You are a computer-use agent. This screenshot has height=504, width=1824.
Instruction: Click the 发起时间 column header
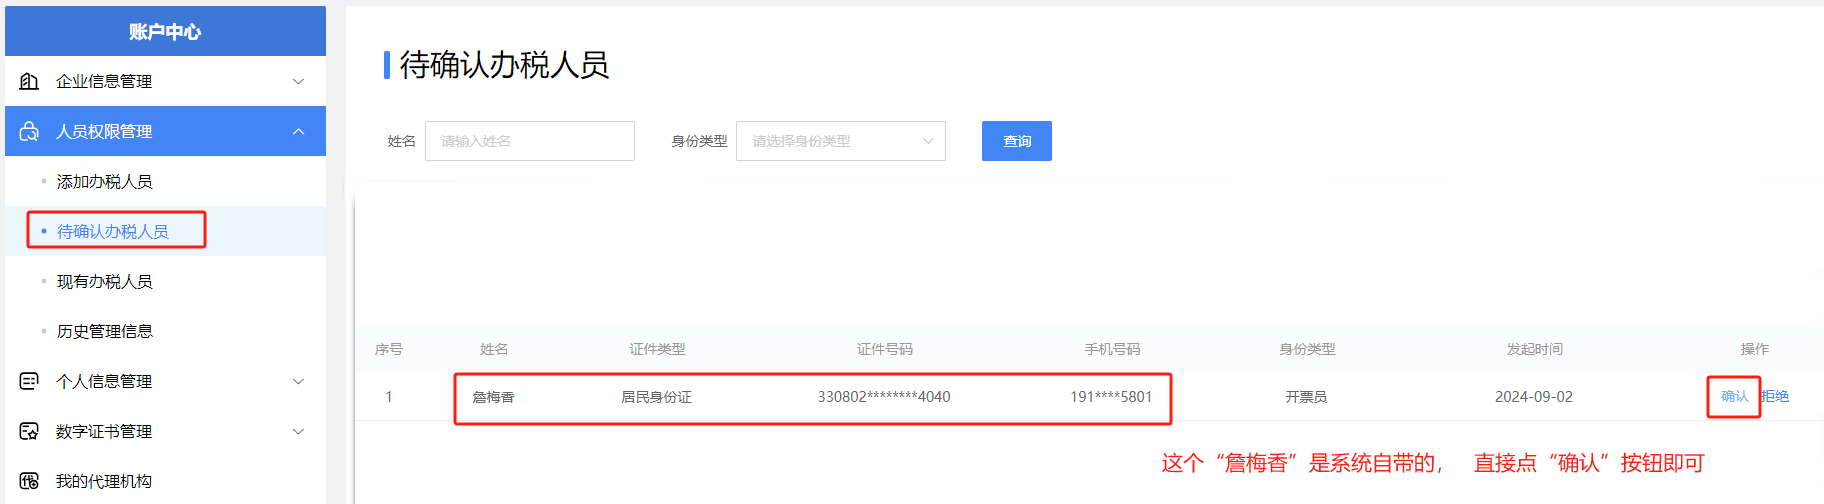pyautogui.click(x=1535, y=349)
